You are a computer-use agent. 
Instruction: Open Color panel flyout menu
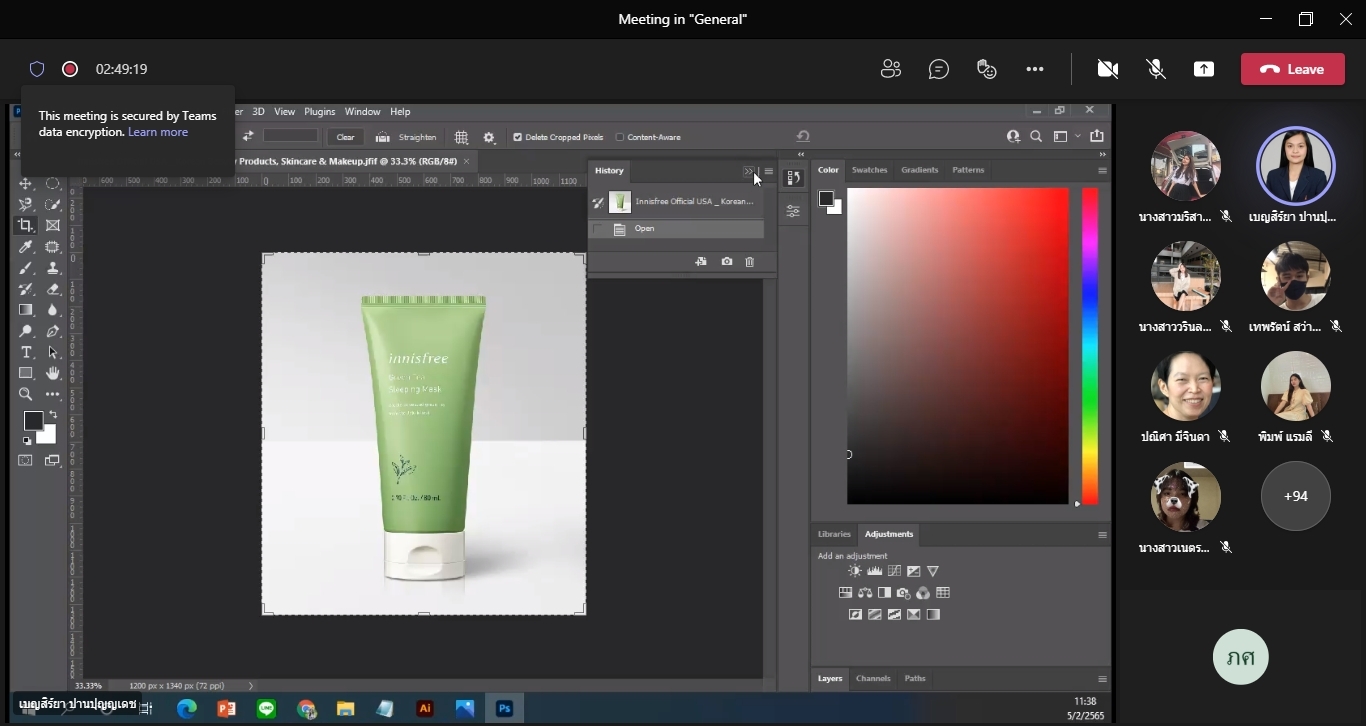tap(1102, 170)
